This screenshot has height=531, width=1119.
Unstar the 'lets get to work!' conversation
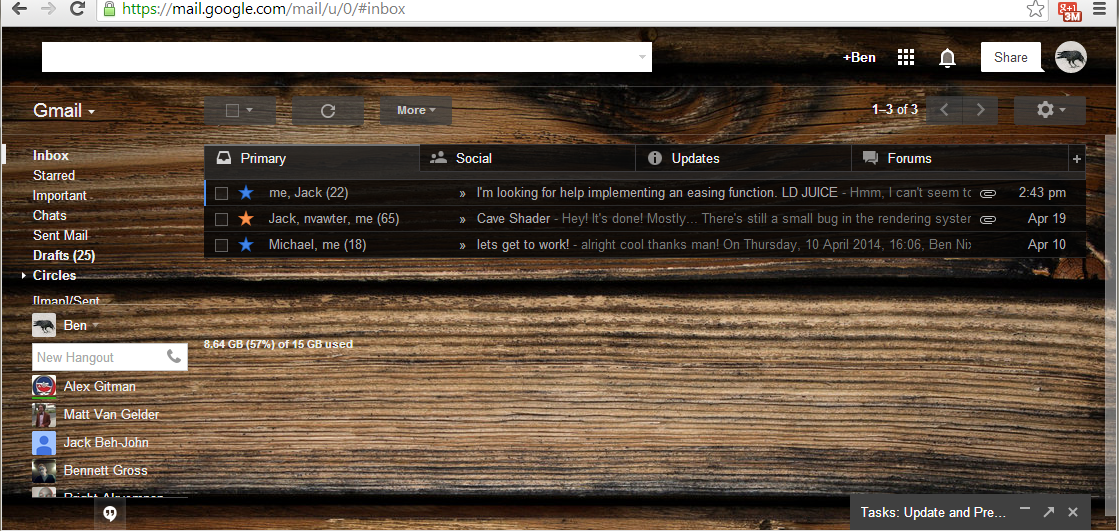246,245
